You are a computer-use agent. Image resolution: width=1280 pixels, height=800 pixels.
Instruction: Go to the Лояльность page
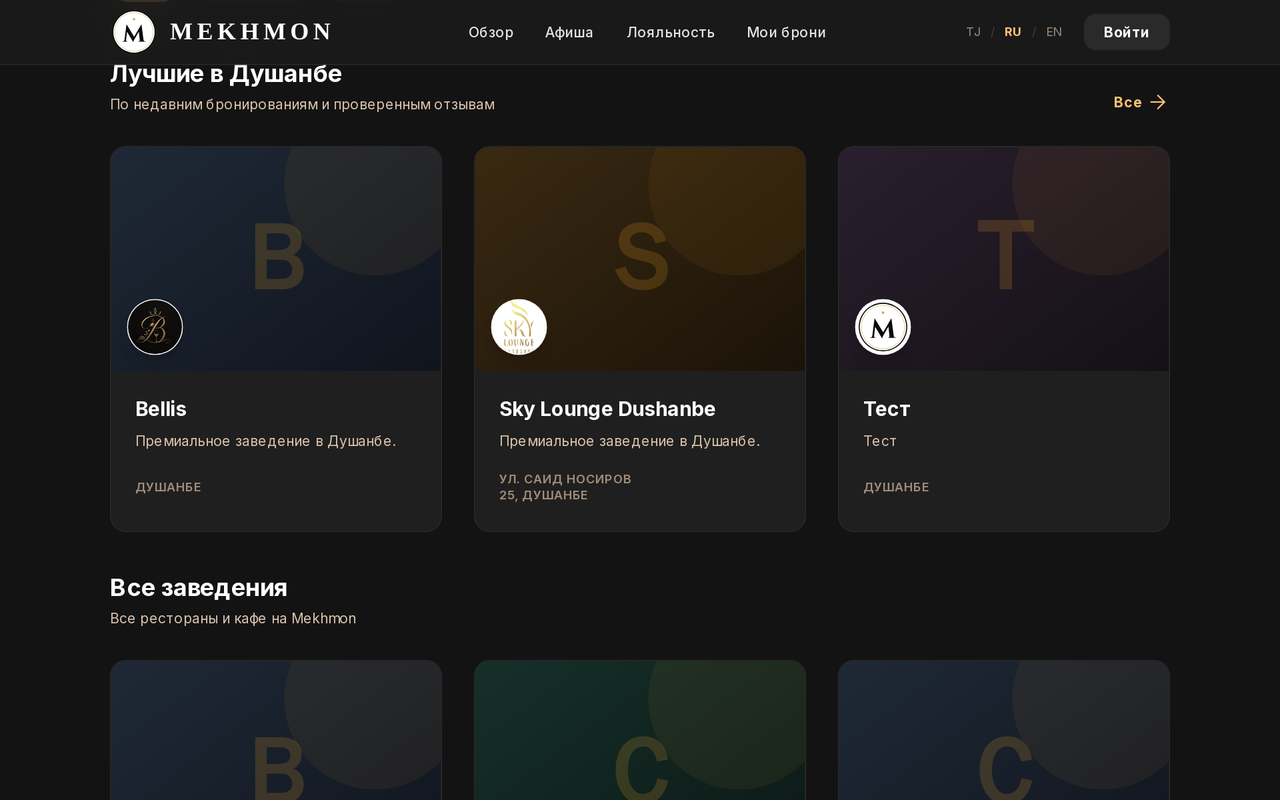671,32
